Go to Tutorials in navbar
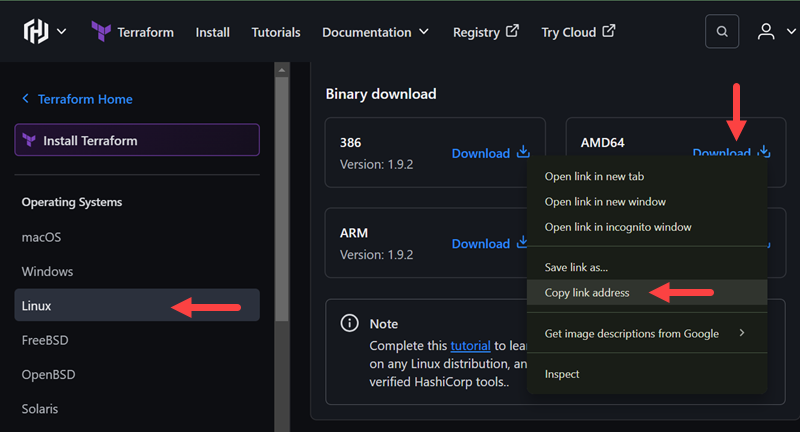The width and height of the screenshot is (800, 432). [276, 32]
